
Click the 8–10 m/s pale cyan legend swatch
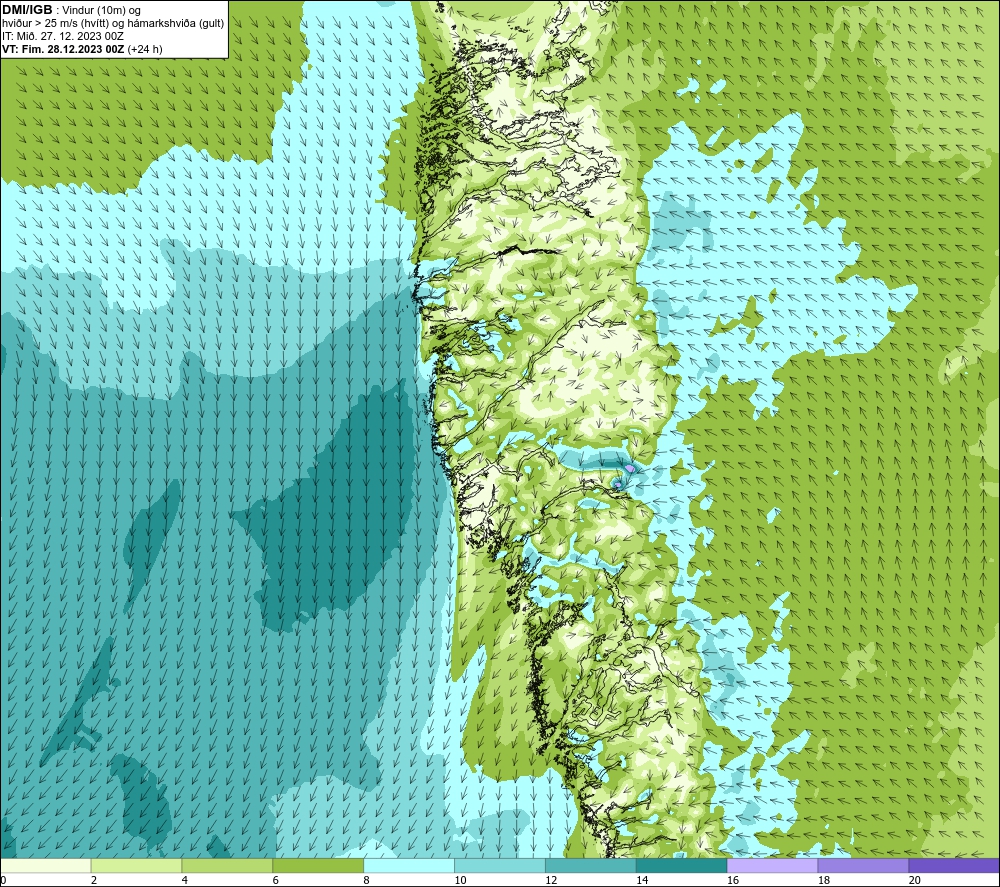pyautogui.click(x=409, y=865)
